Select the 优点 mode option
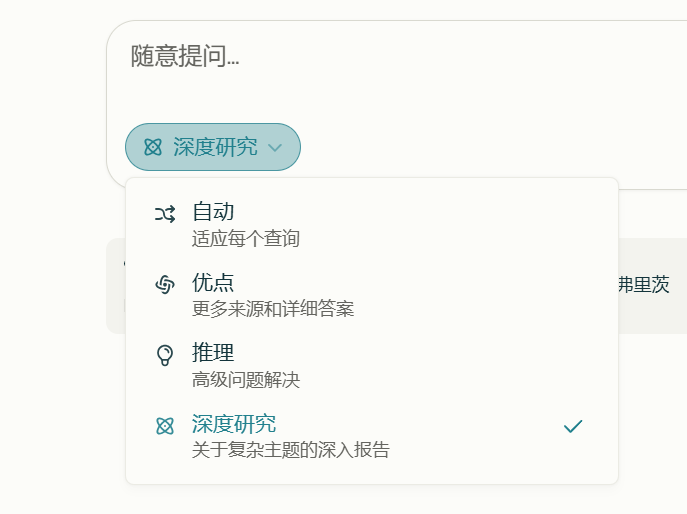The width and height of the screenshot is (687, 514). (x=372, y=295)
